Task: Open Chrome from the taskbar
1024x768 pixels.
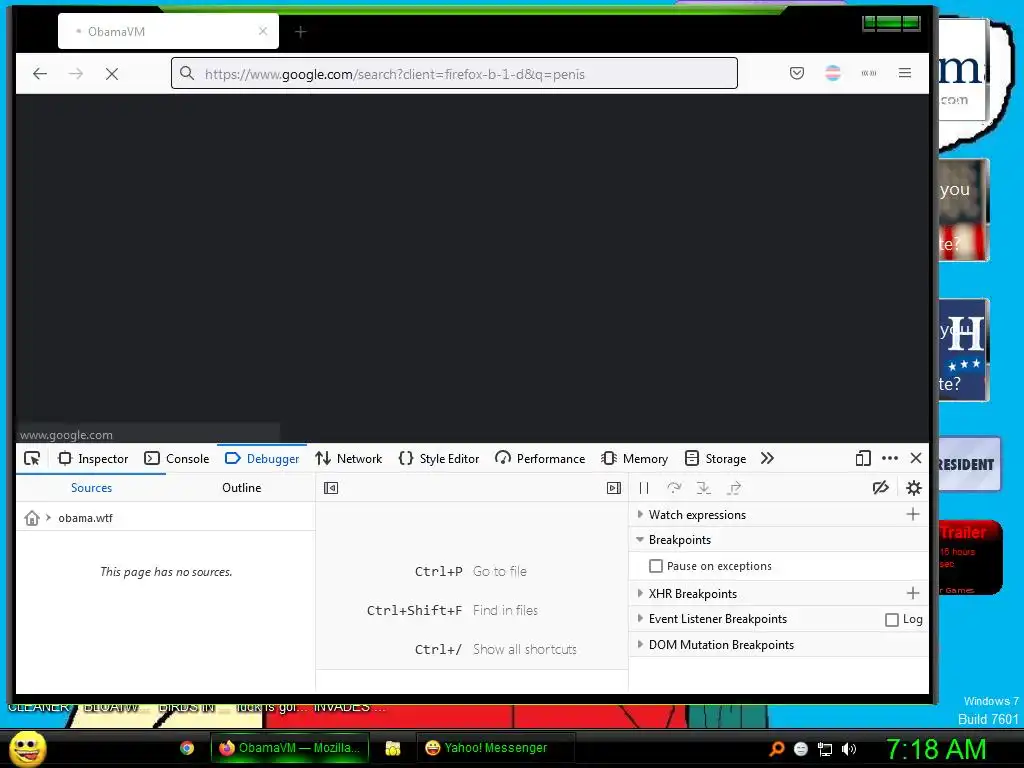Action: pyautogui.click(x=187, y=748)
